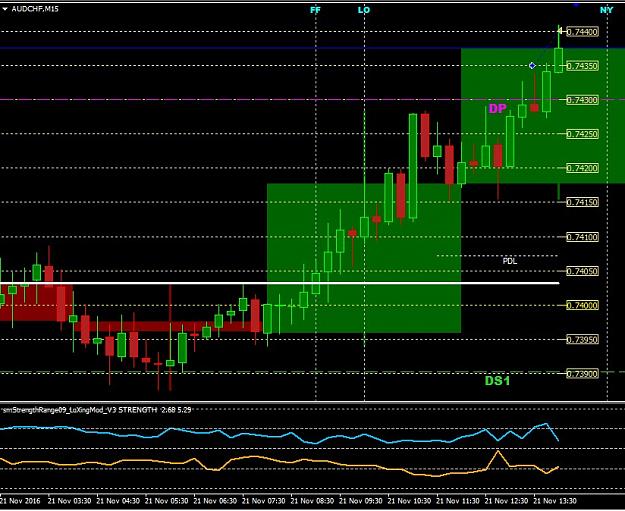Select the magenta DP pivot label

click(x=497, y=108)
